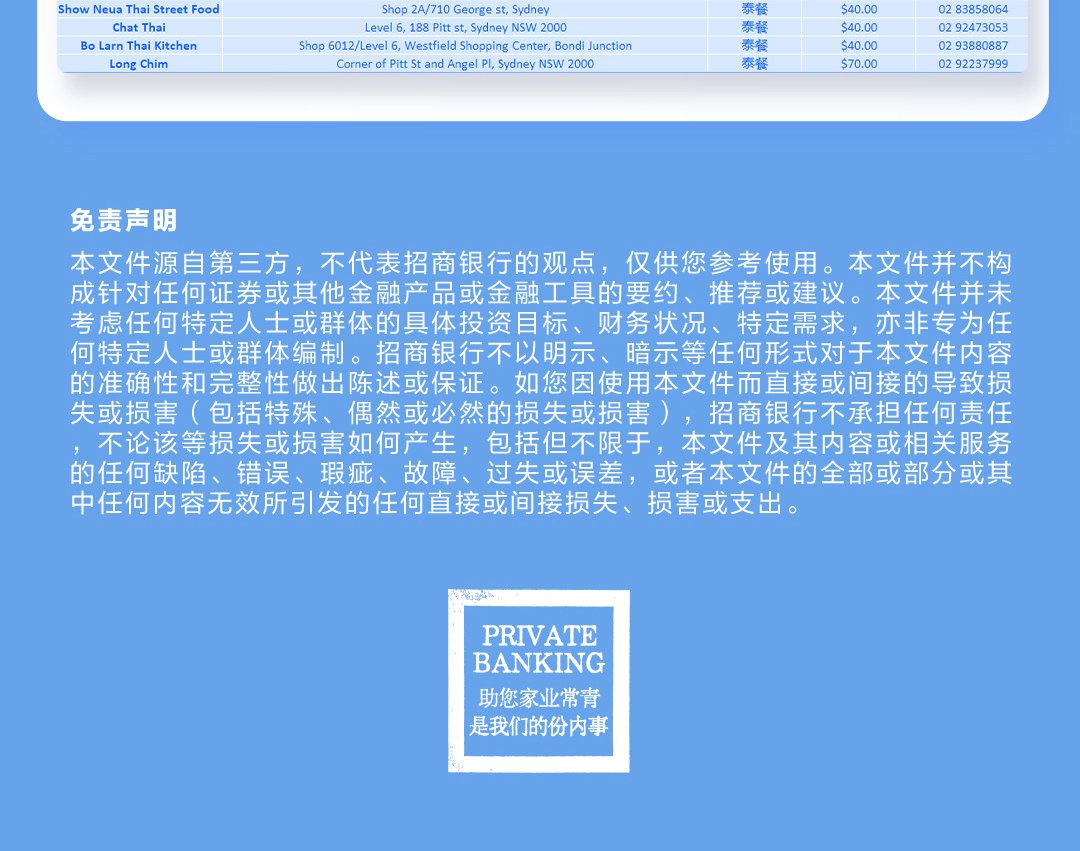Image resolution: width=1080 pixels, height=851 pixels.
Task: Select the Shop 2A/710 George st address
Action: [465, 9]
